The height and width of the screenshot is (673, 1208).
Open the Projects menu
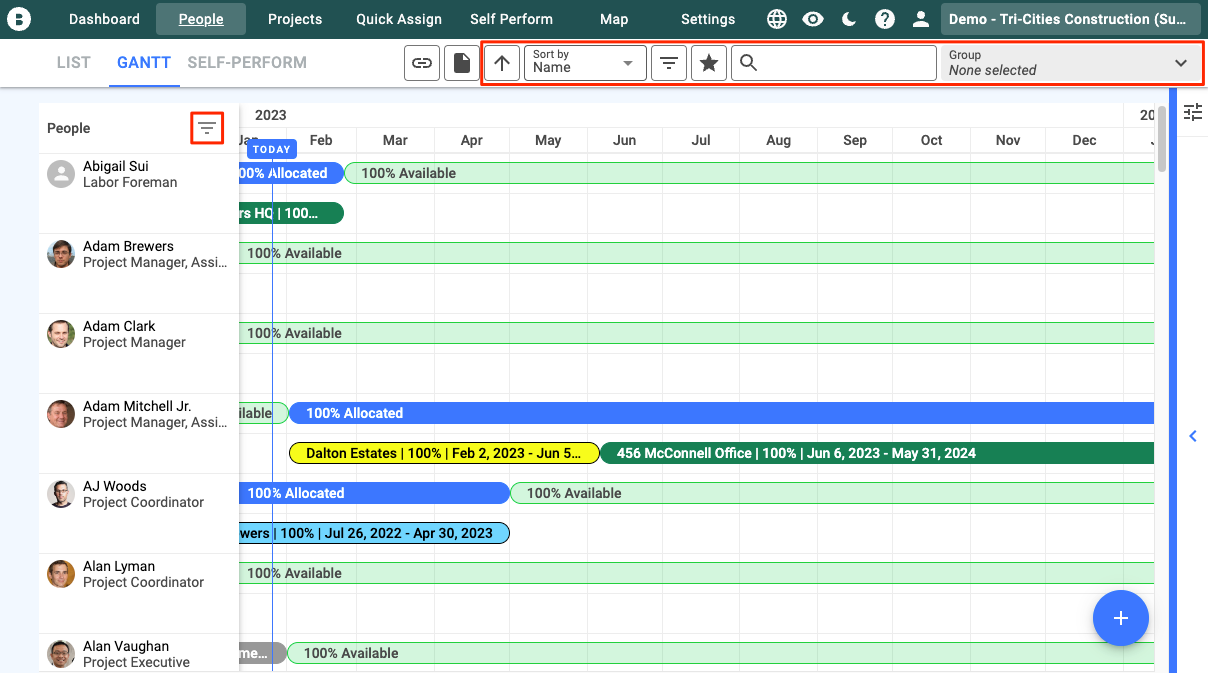pos(295,19)
